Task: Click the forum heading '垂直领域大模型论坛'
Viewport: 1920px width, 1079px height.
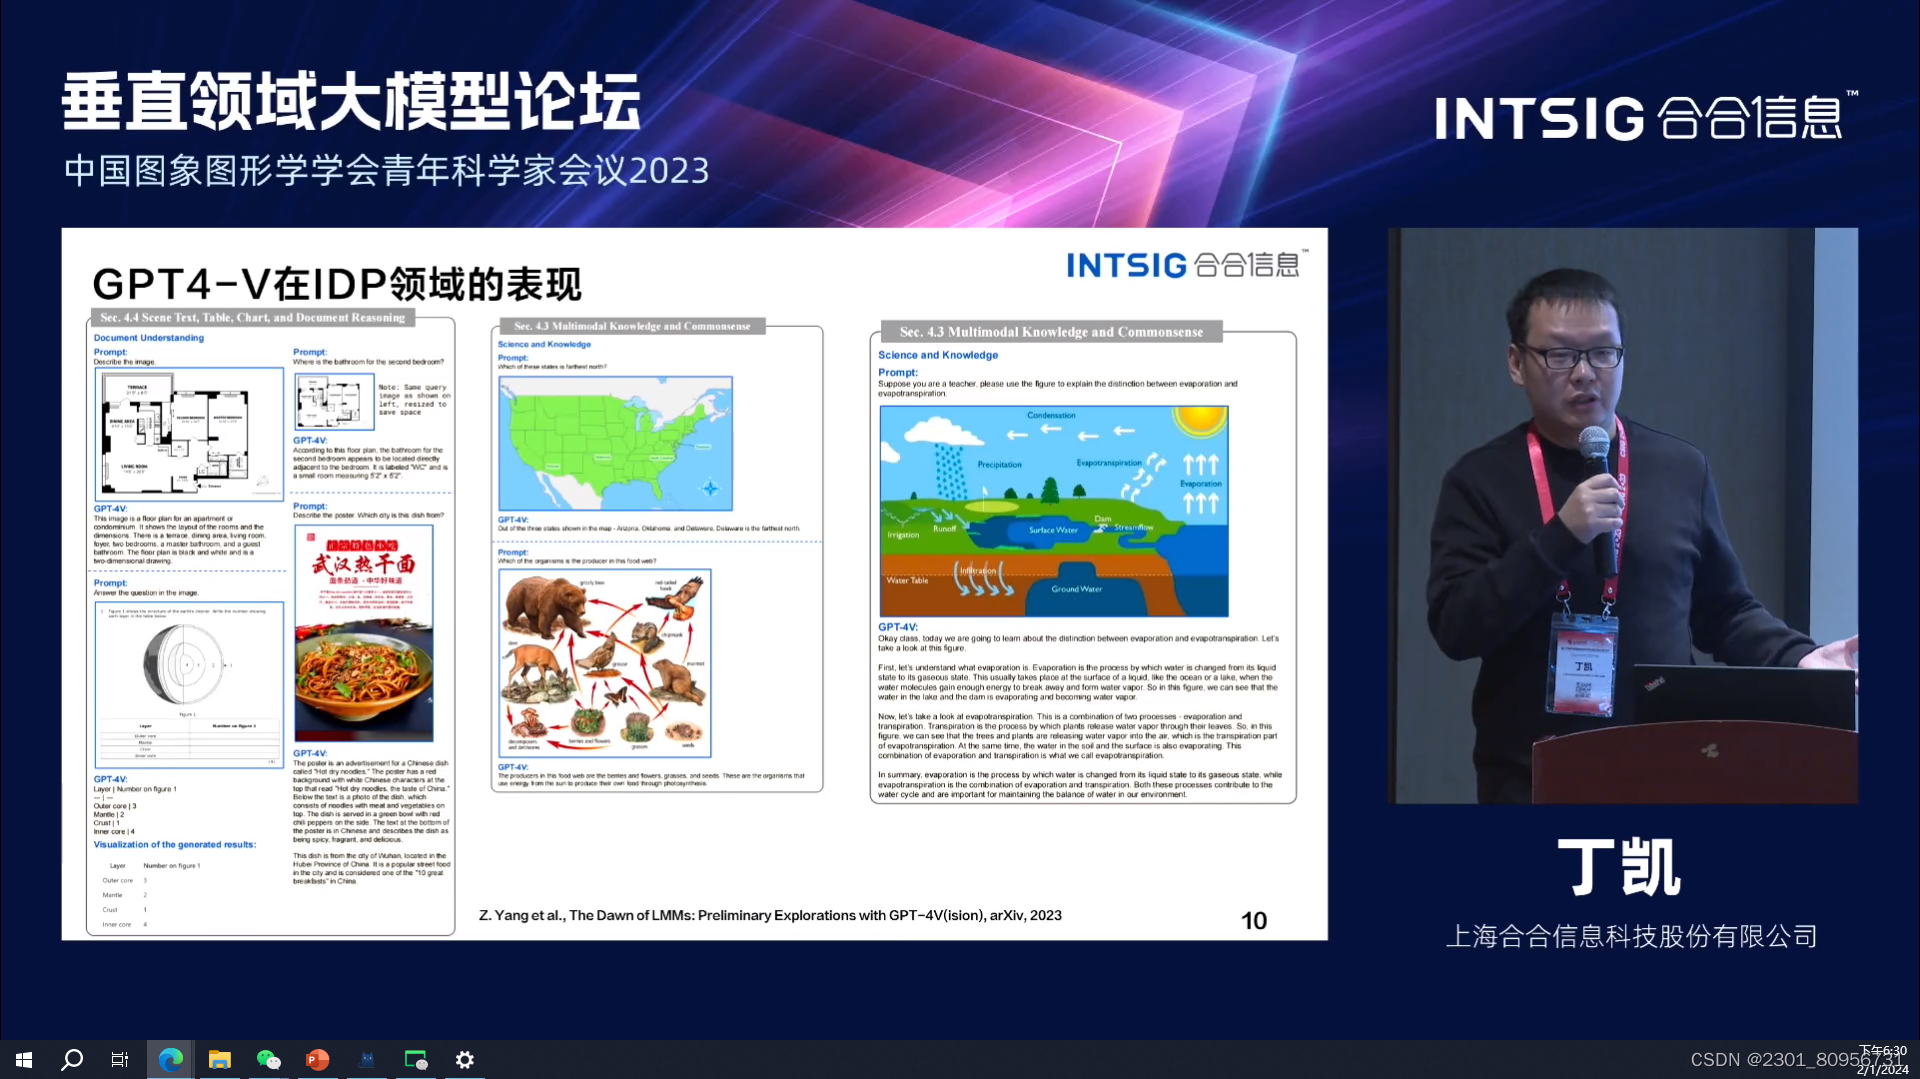Action: (x=351, y=102)
